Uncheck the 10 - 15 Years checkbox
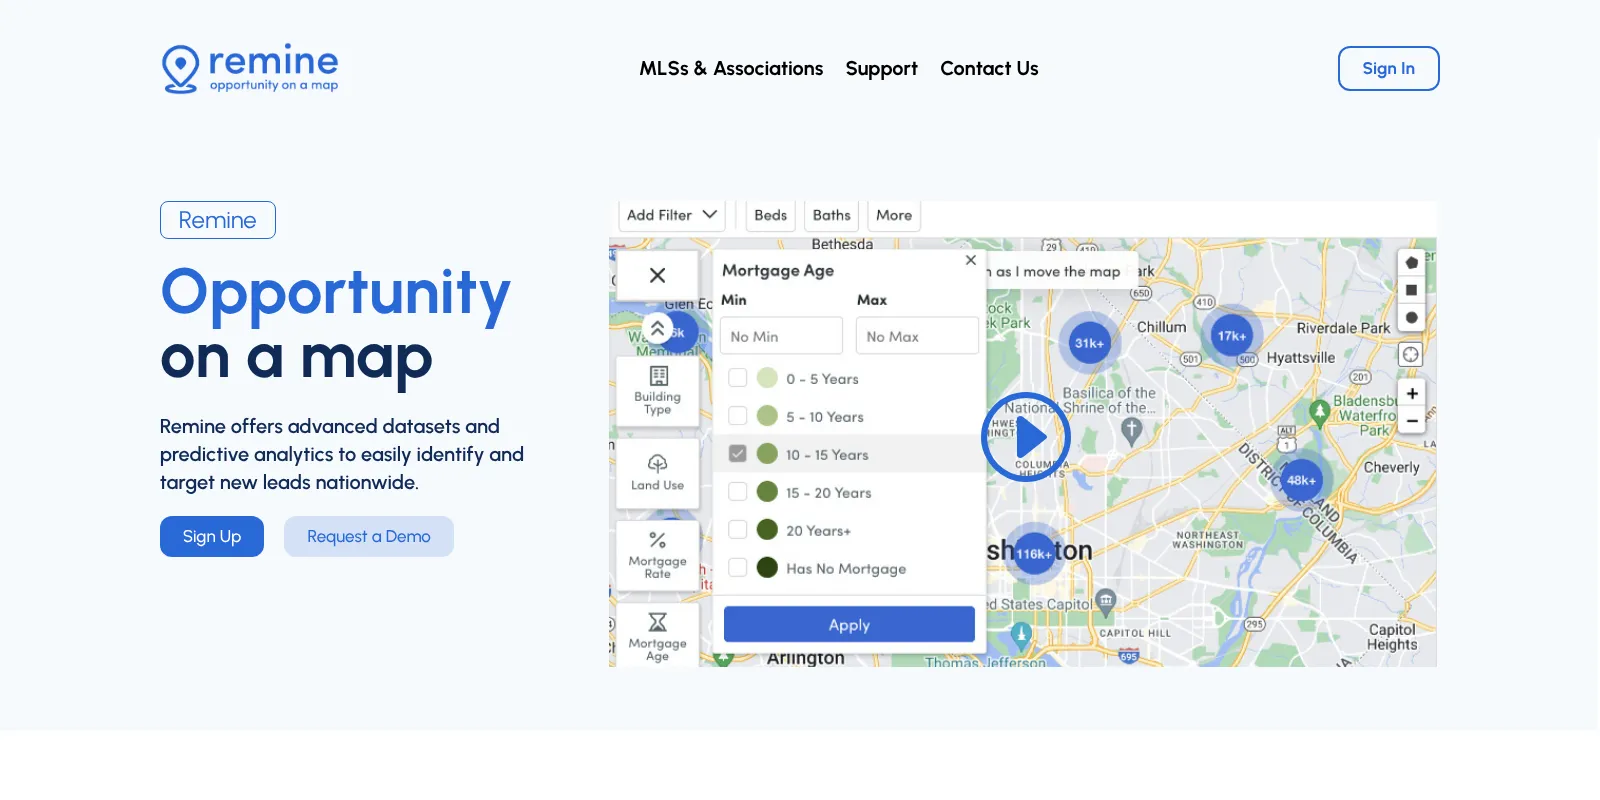The height and width of the screenshot is (800, 1600). coord(738,454)
